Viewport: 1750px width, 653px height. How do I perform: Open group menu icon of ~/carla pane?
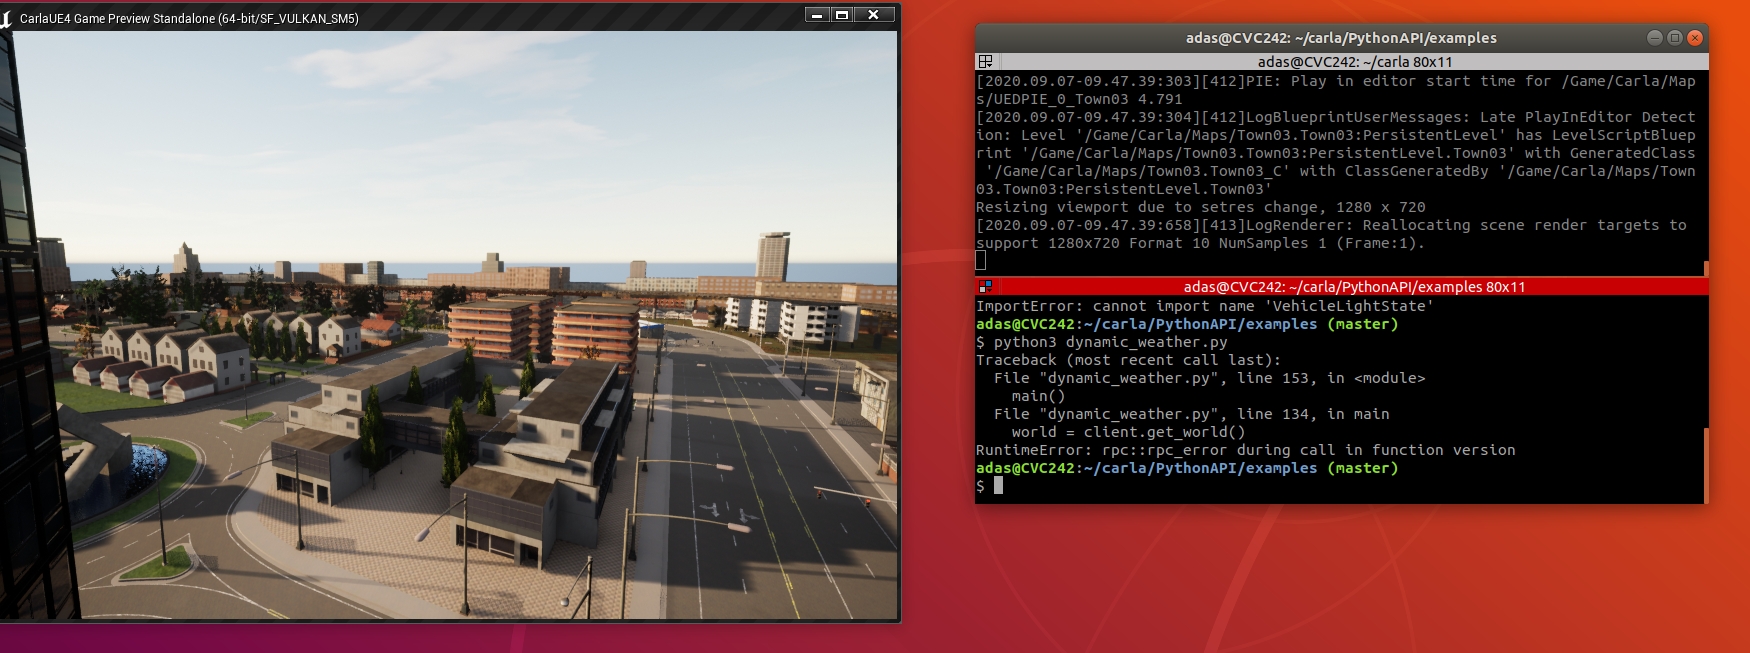pyautogui.click(x=985, y=62)
